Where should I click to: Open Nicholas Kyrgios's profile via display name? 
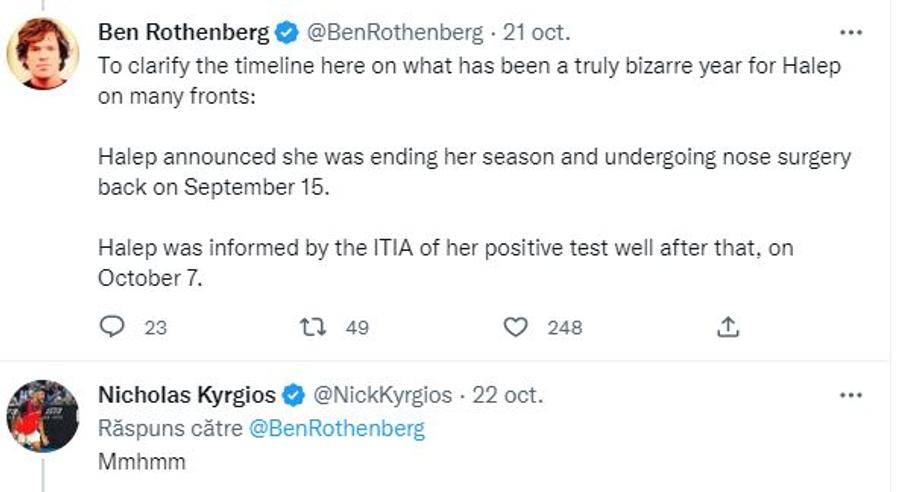point(187,395)
